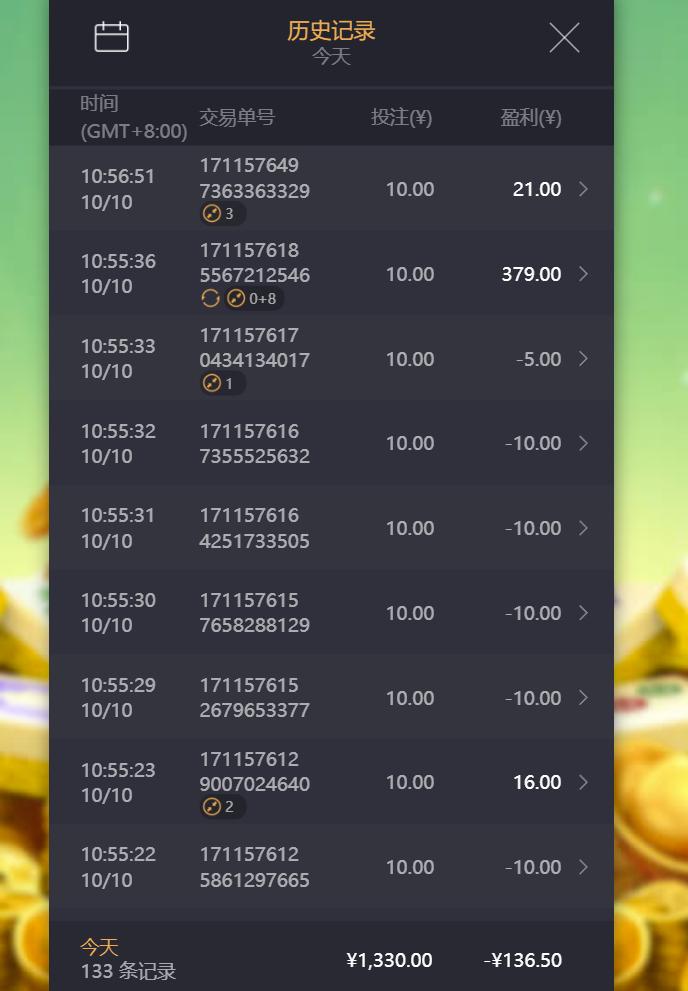The image size is (688, 991).
Task: Open the calendar date picker icon
Action: coord(111,37)
